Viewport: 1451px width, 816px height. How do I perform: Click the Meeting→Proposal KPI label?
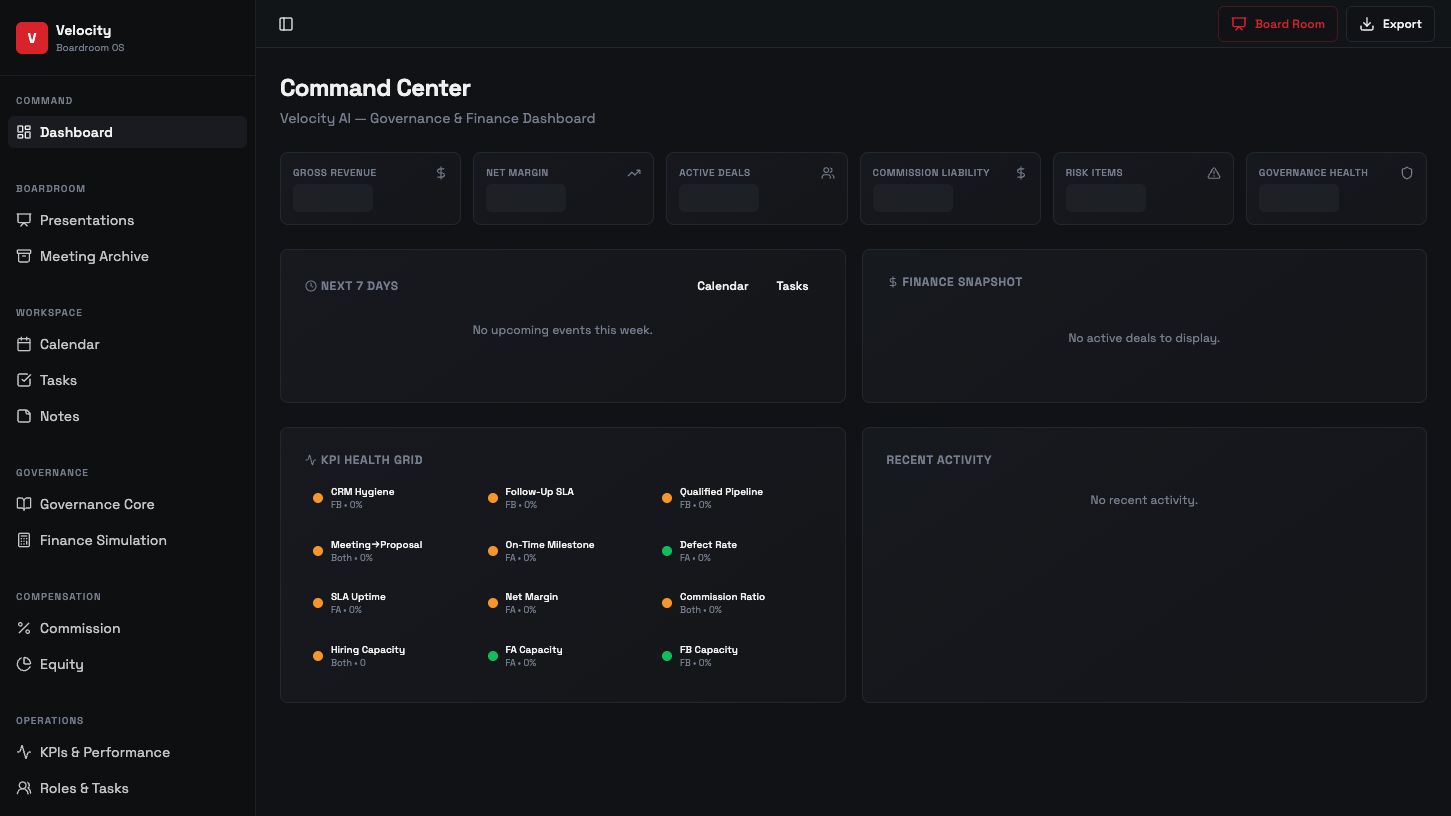tap(376, 545)
